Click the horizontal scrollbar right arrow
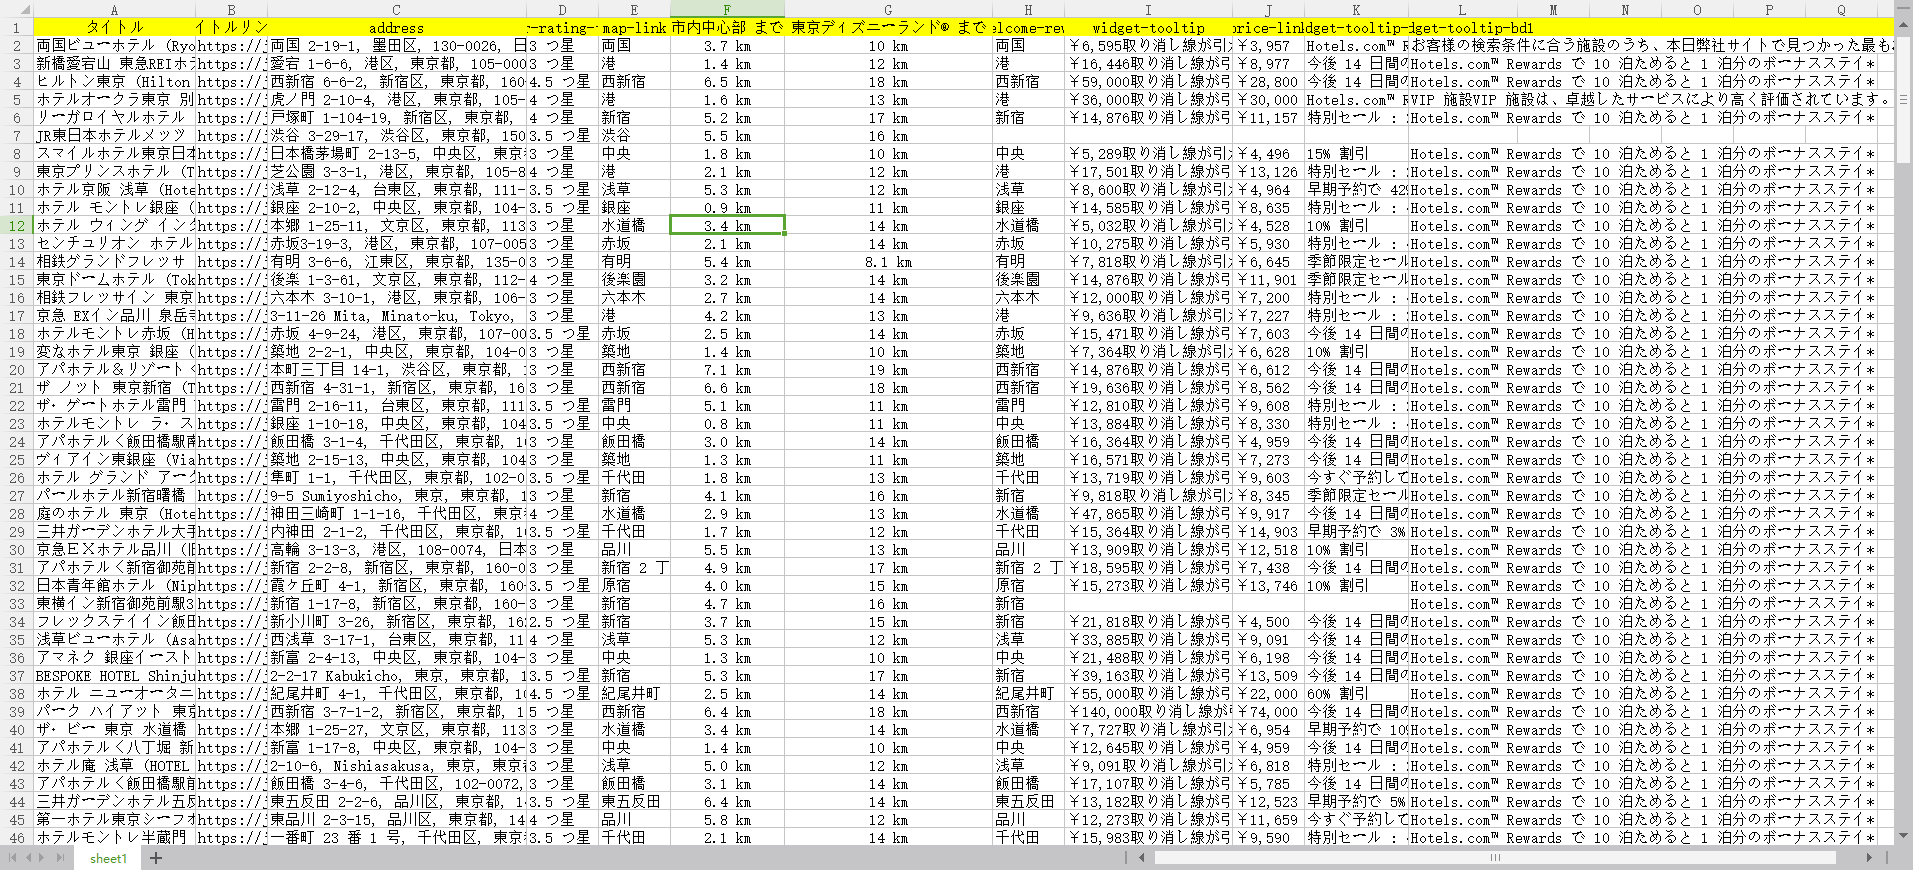 coord(1869,857)
